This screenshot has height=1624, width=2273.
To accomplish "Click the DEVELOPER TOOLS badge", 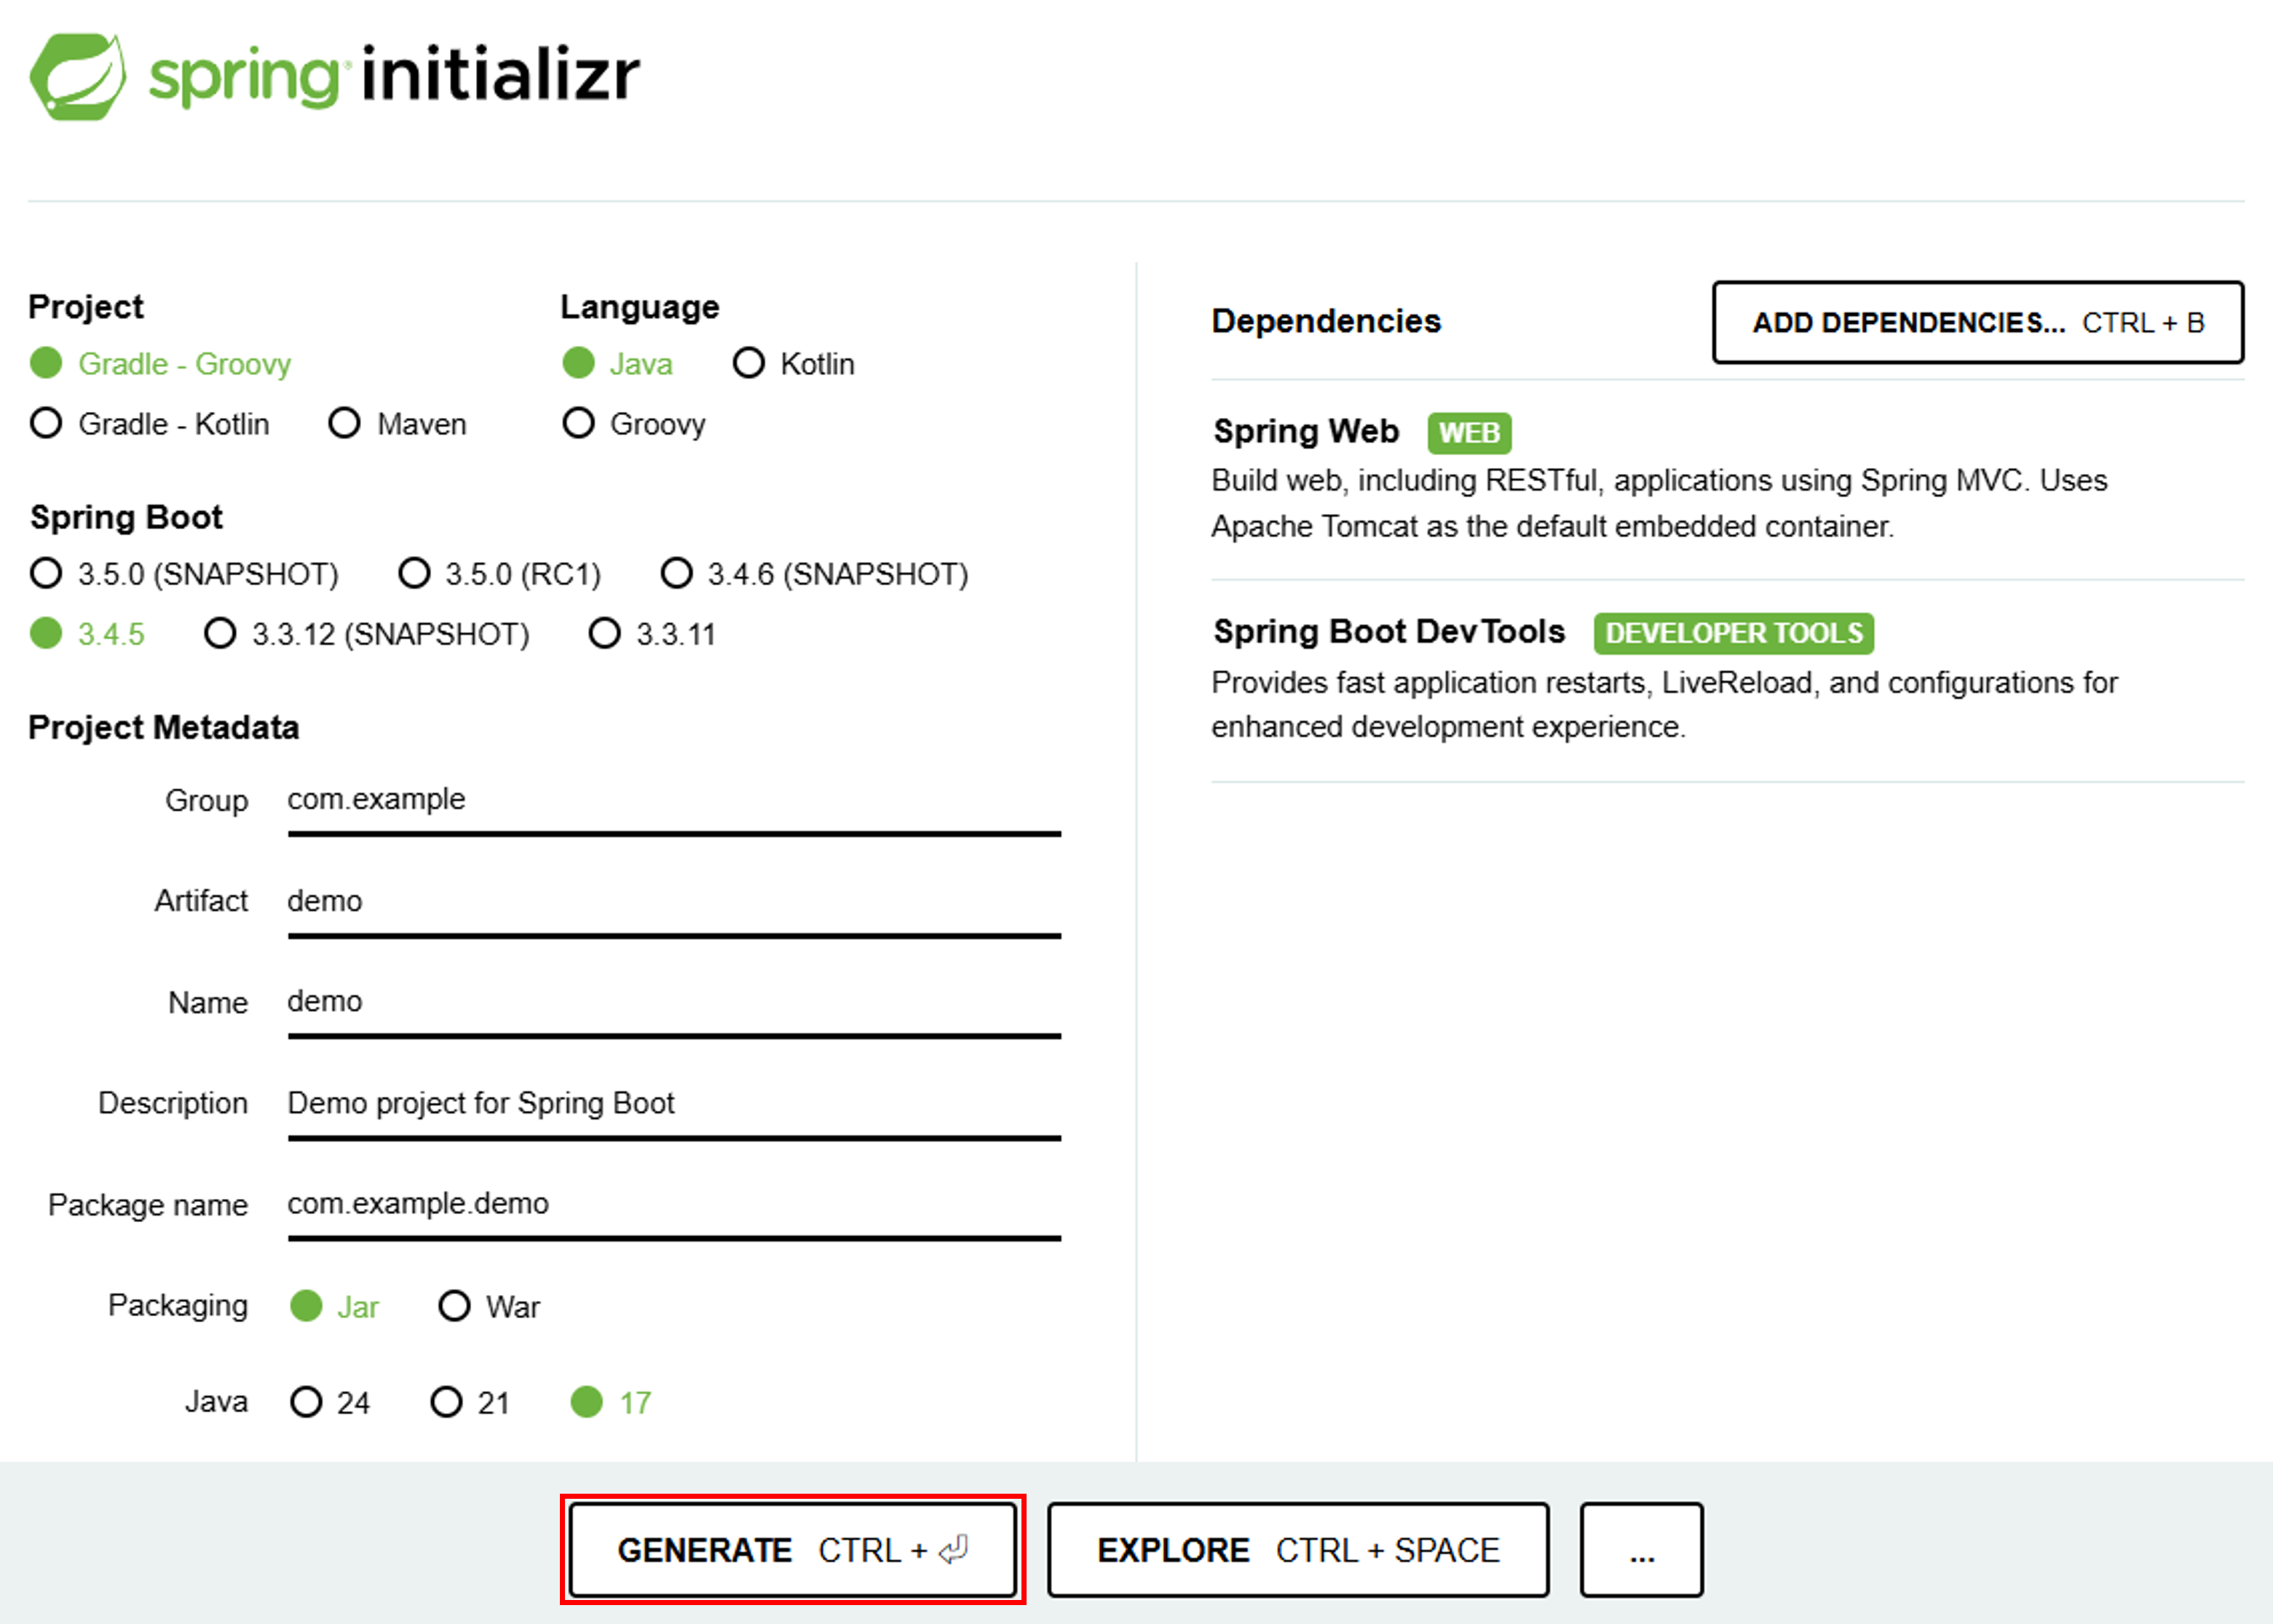I will (1732, 632).
